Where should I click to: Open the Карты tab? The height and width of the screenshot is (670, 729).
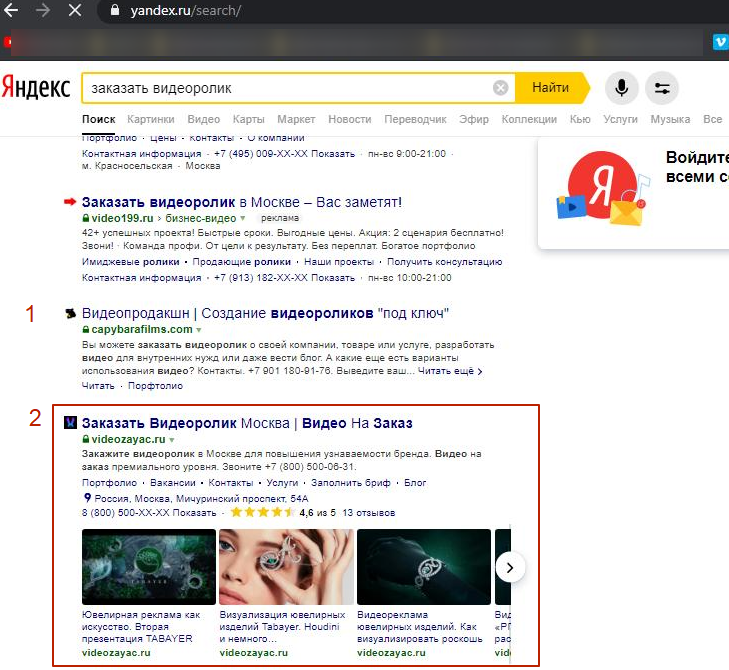coord(248,119)
